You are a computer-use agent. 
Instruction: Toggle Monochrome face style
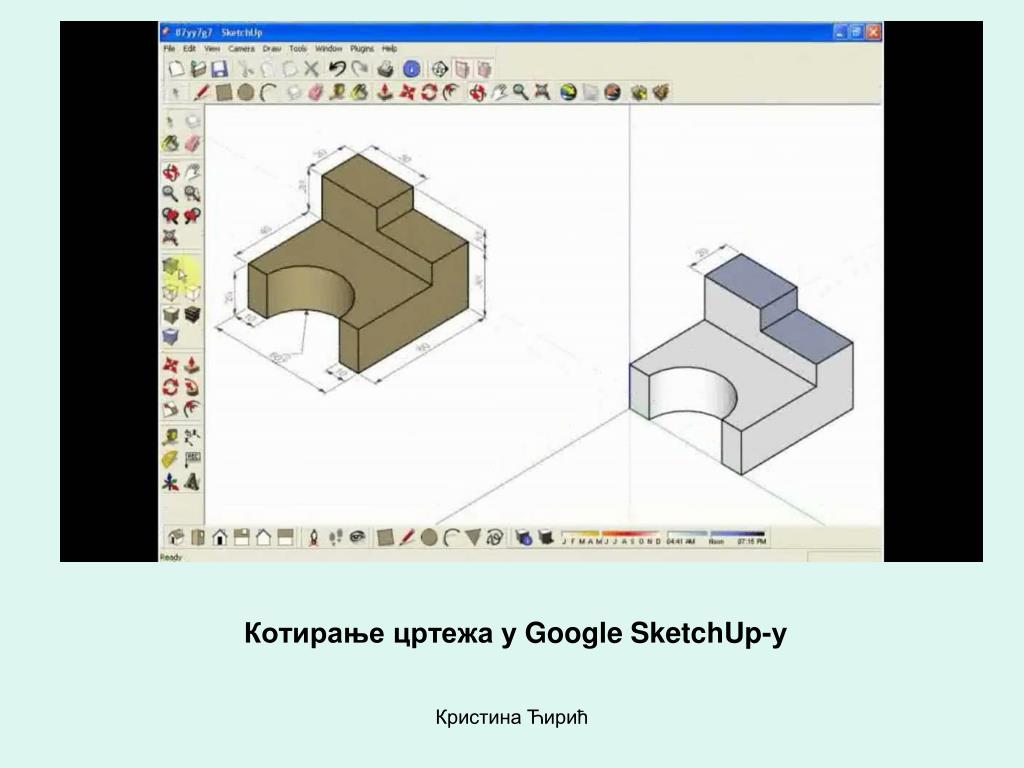(170, 337)
